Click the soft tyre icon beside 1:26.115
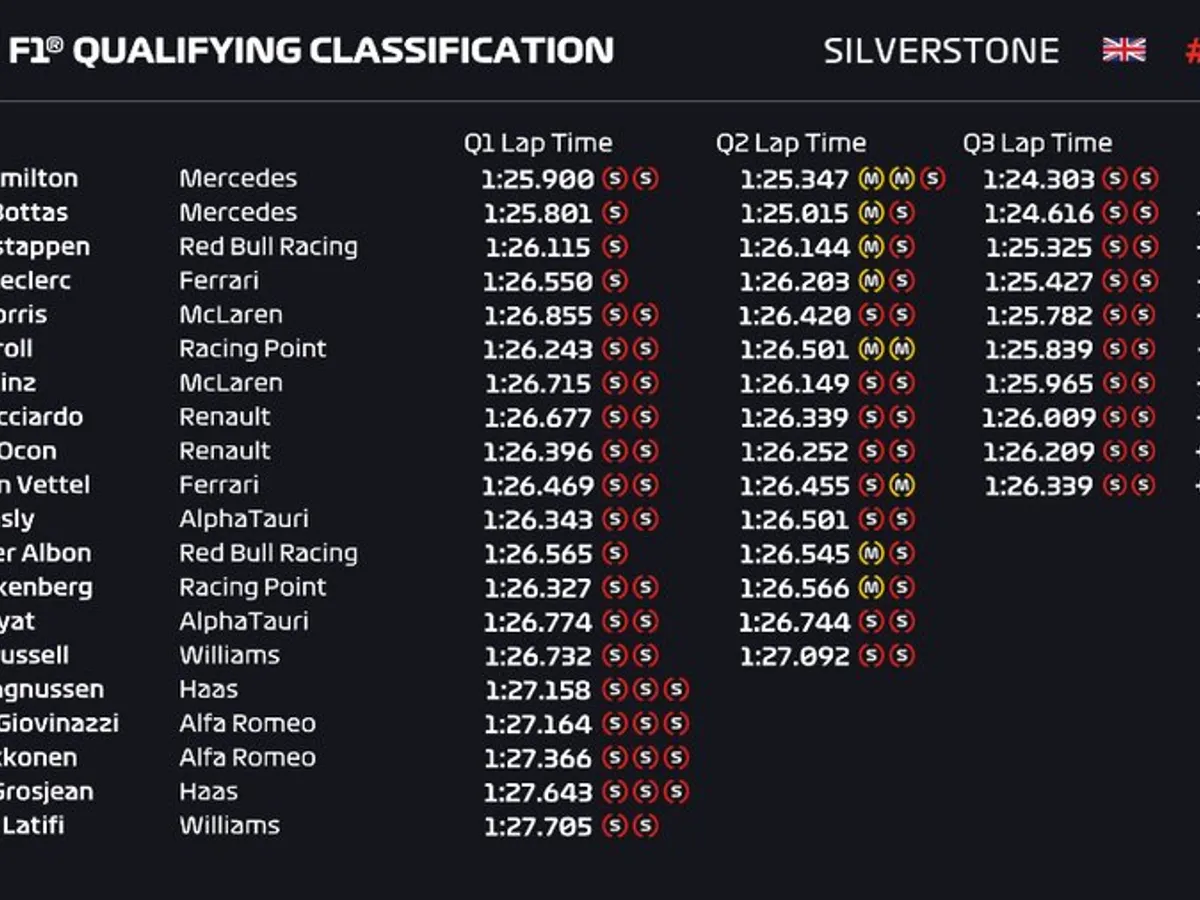Viewport: 1200px width, 900px height. click(x=615, y=247)
